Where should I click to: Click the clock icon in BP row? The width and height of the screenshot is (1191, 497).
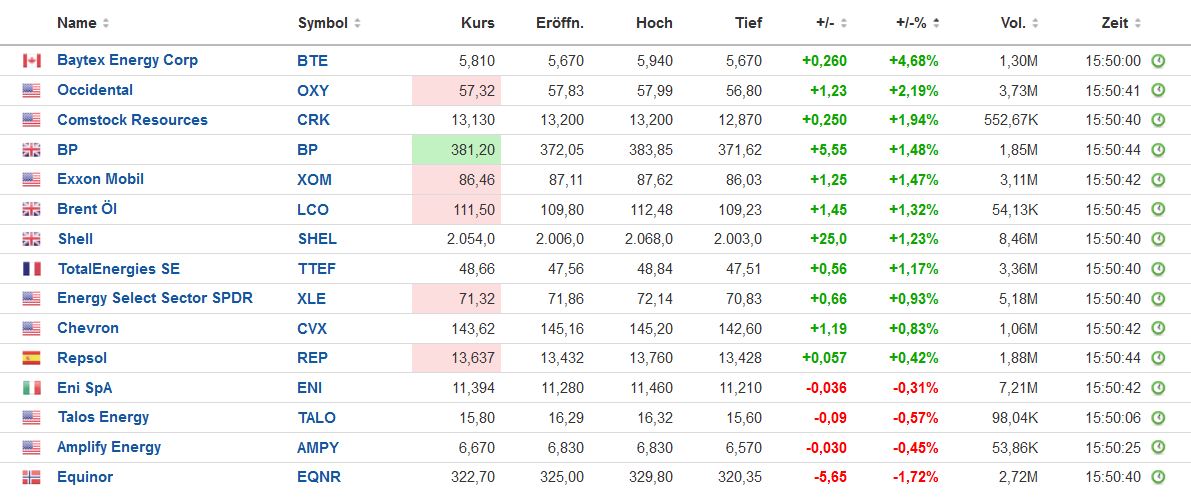tap(1158, 150)
